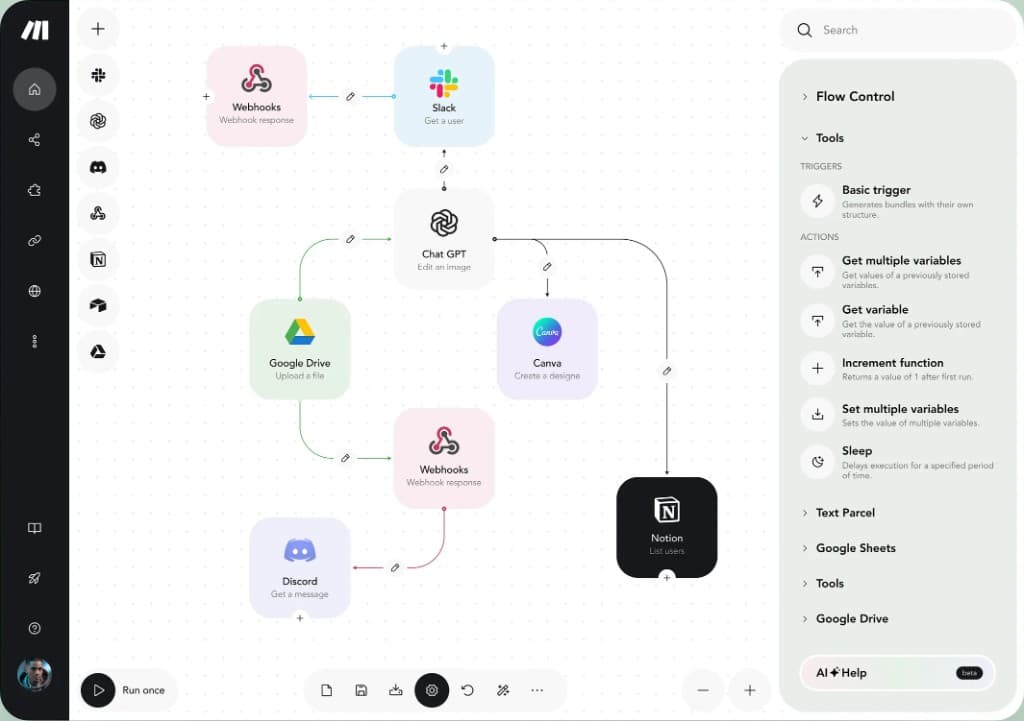Click the undo arrow in bottom toolbar
1024x721 pixels.
click(x=468, y=690)
